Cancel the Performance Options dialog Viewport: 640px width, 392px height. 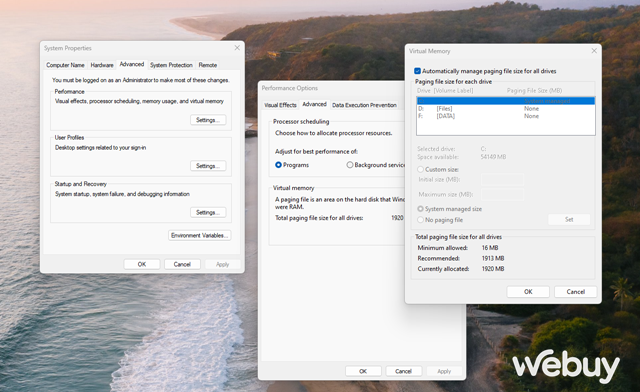coord(403,371)
